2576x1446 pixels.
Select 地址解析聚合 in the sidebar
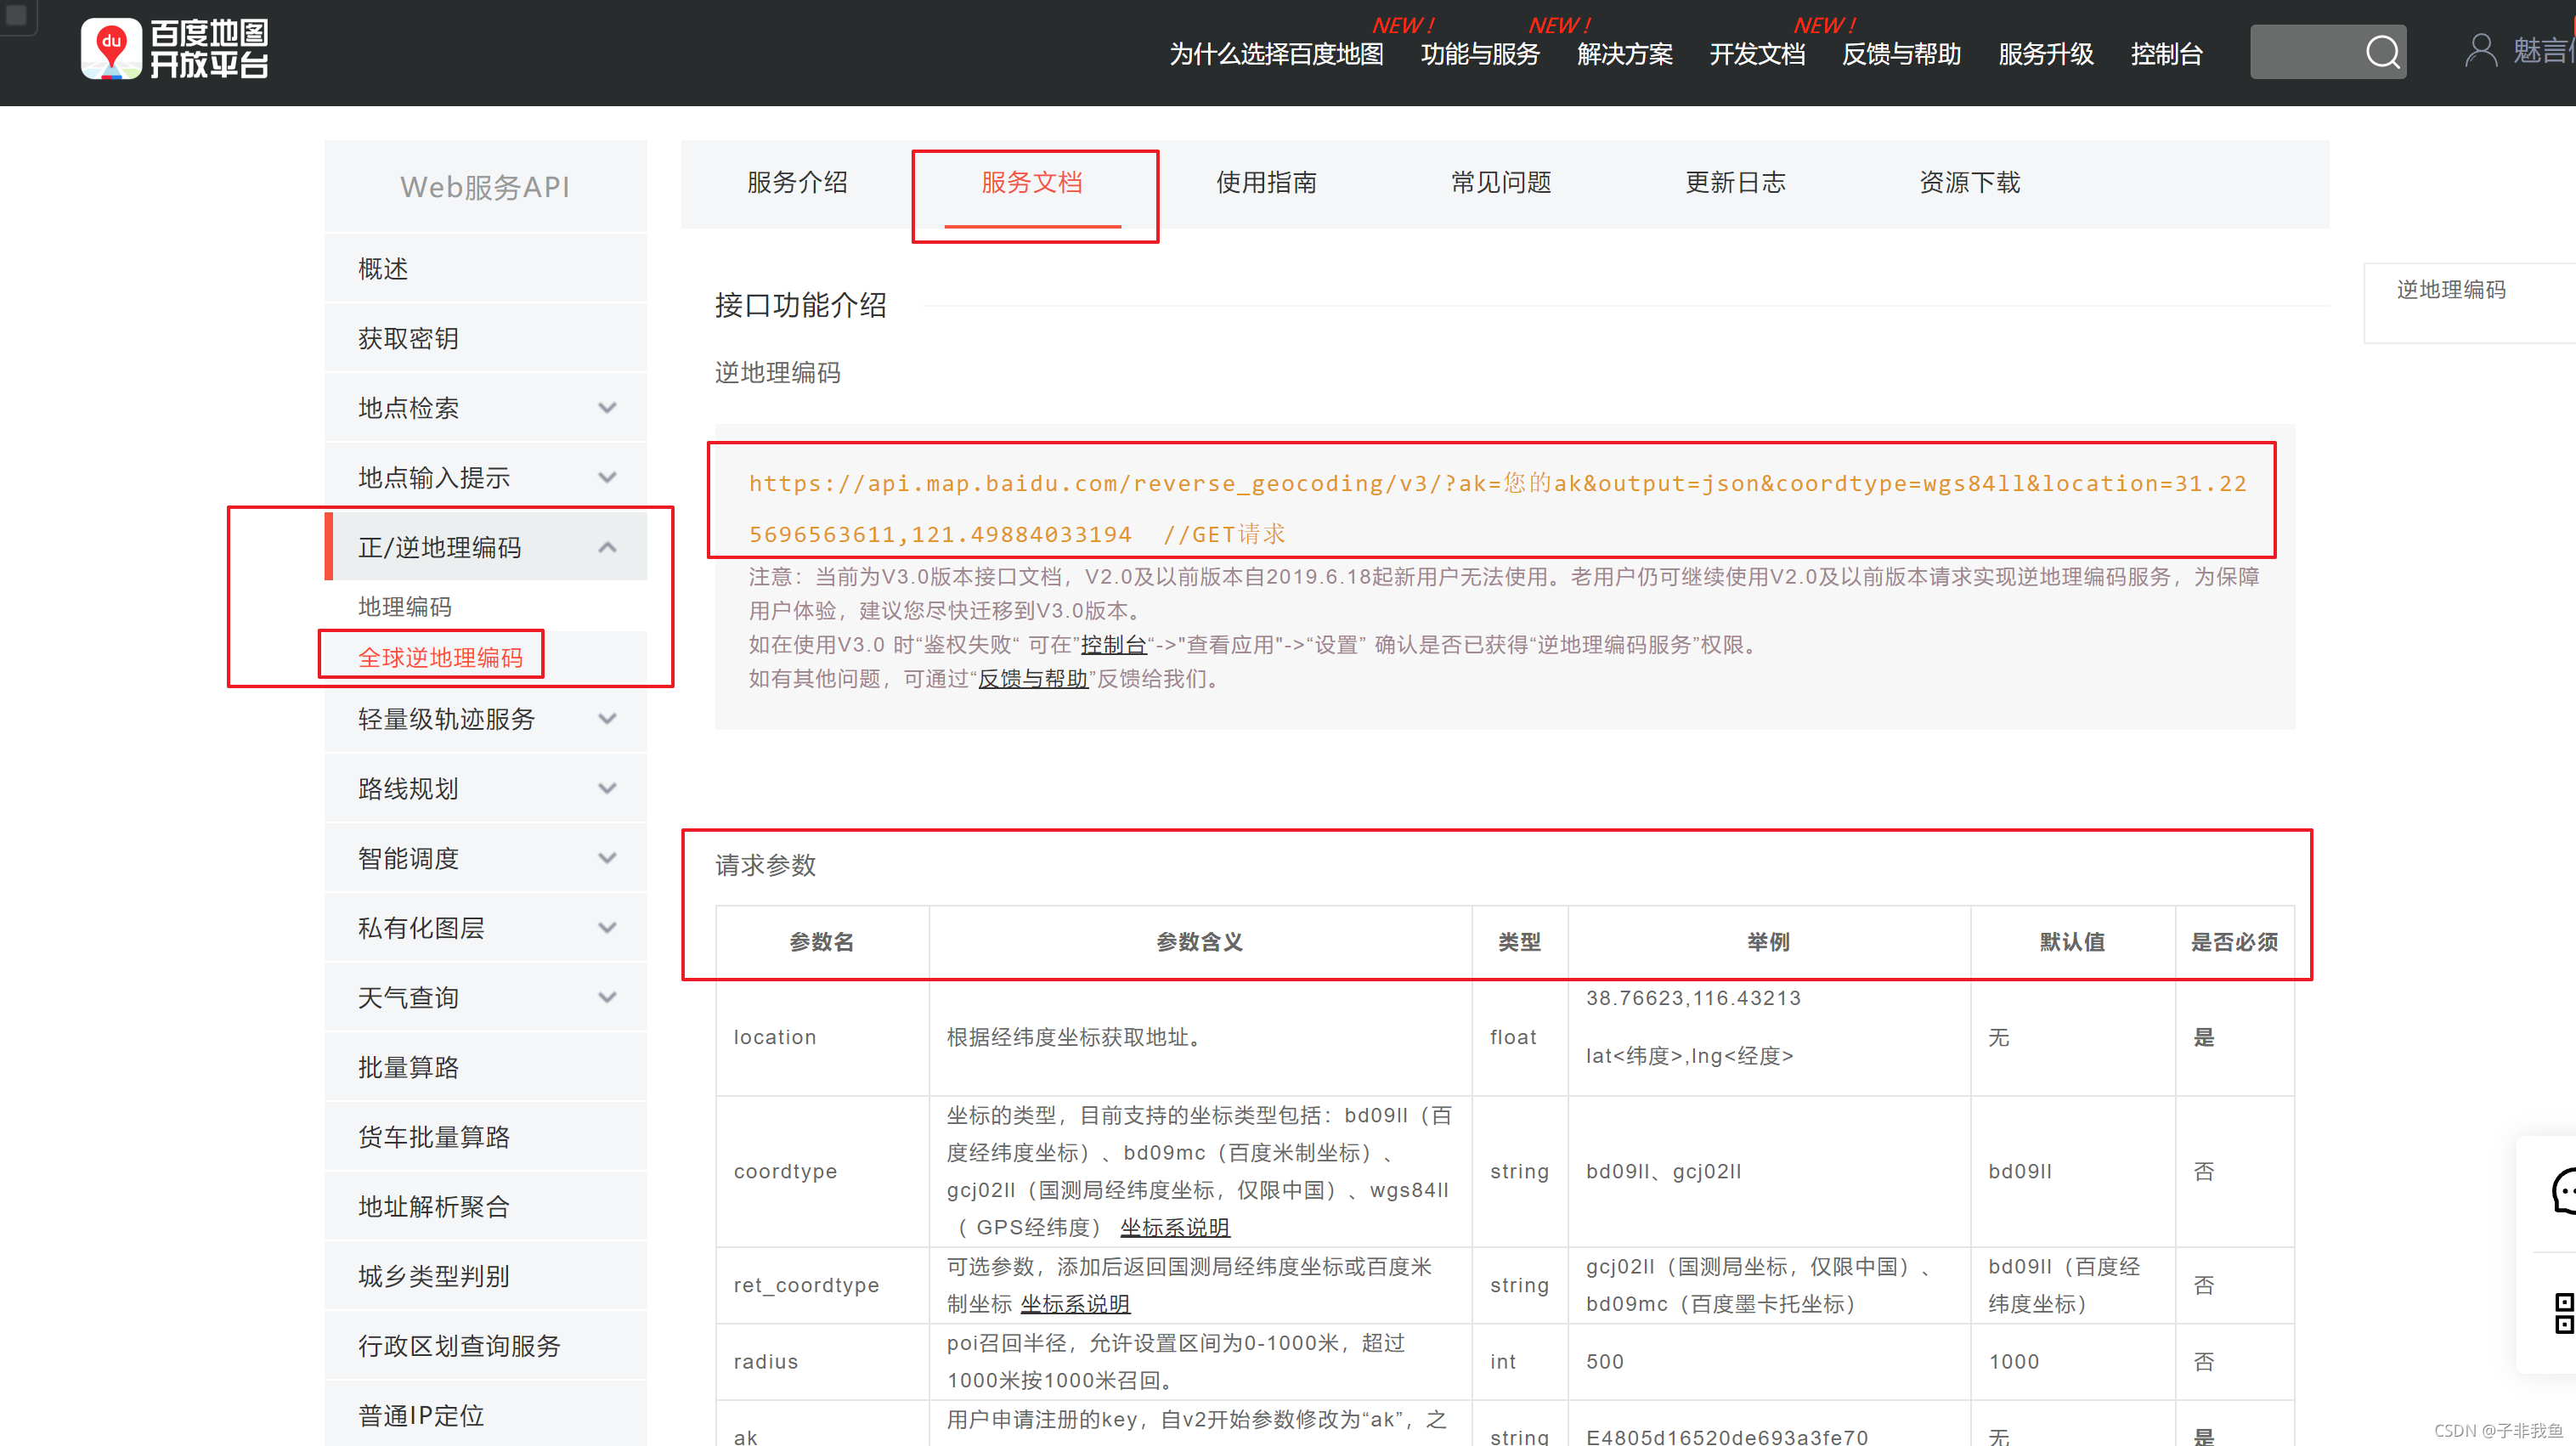pos(486,1207)
